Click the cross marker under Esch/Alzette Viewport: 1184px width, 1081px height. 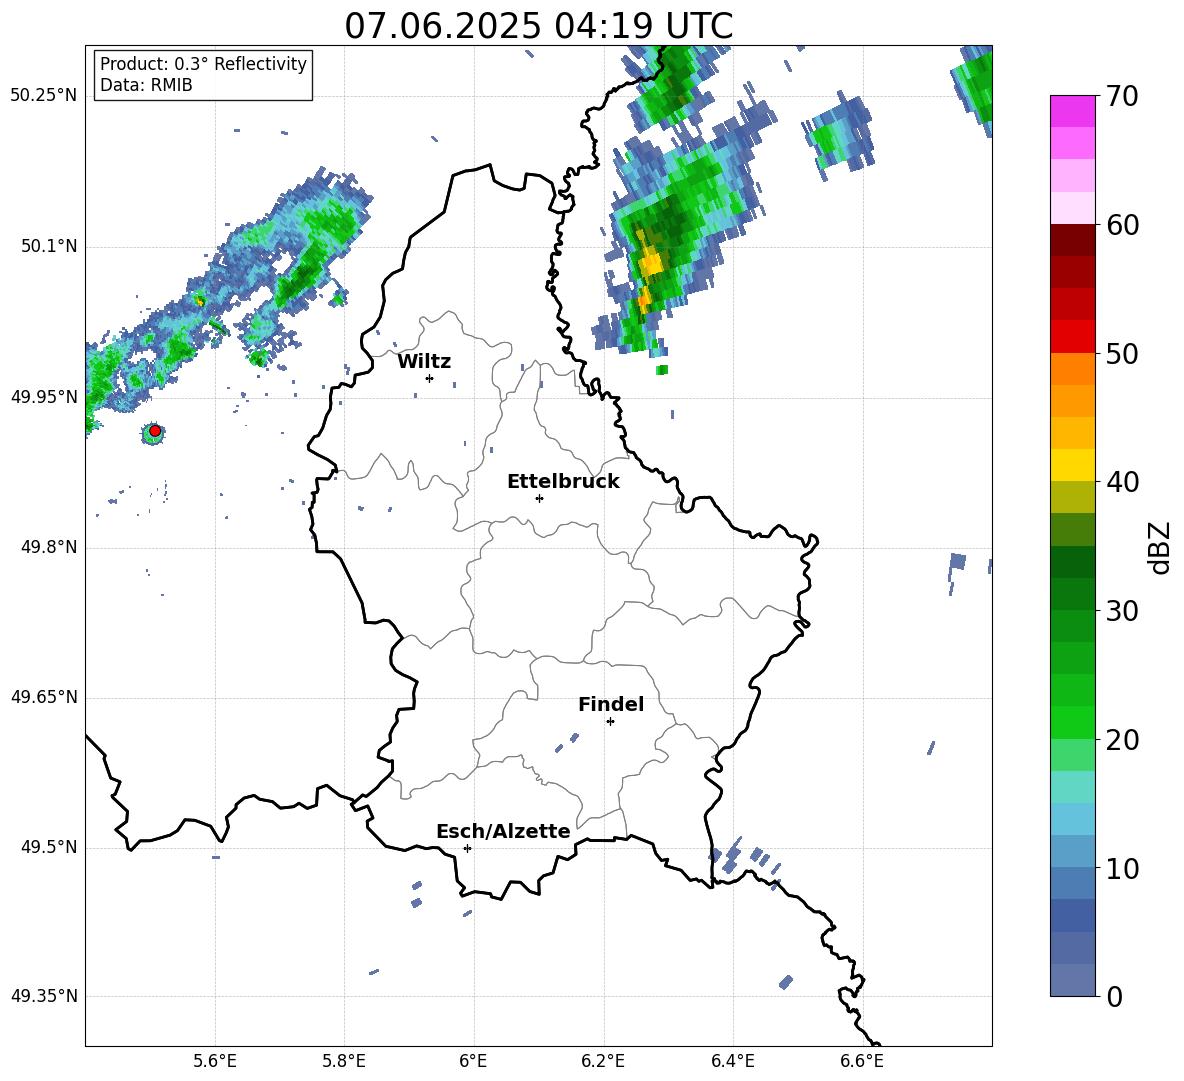click(x=467, y=848)
